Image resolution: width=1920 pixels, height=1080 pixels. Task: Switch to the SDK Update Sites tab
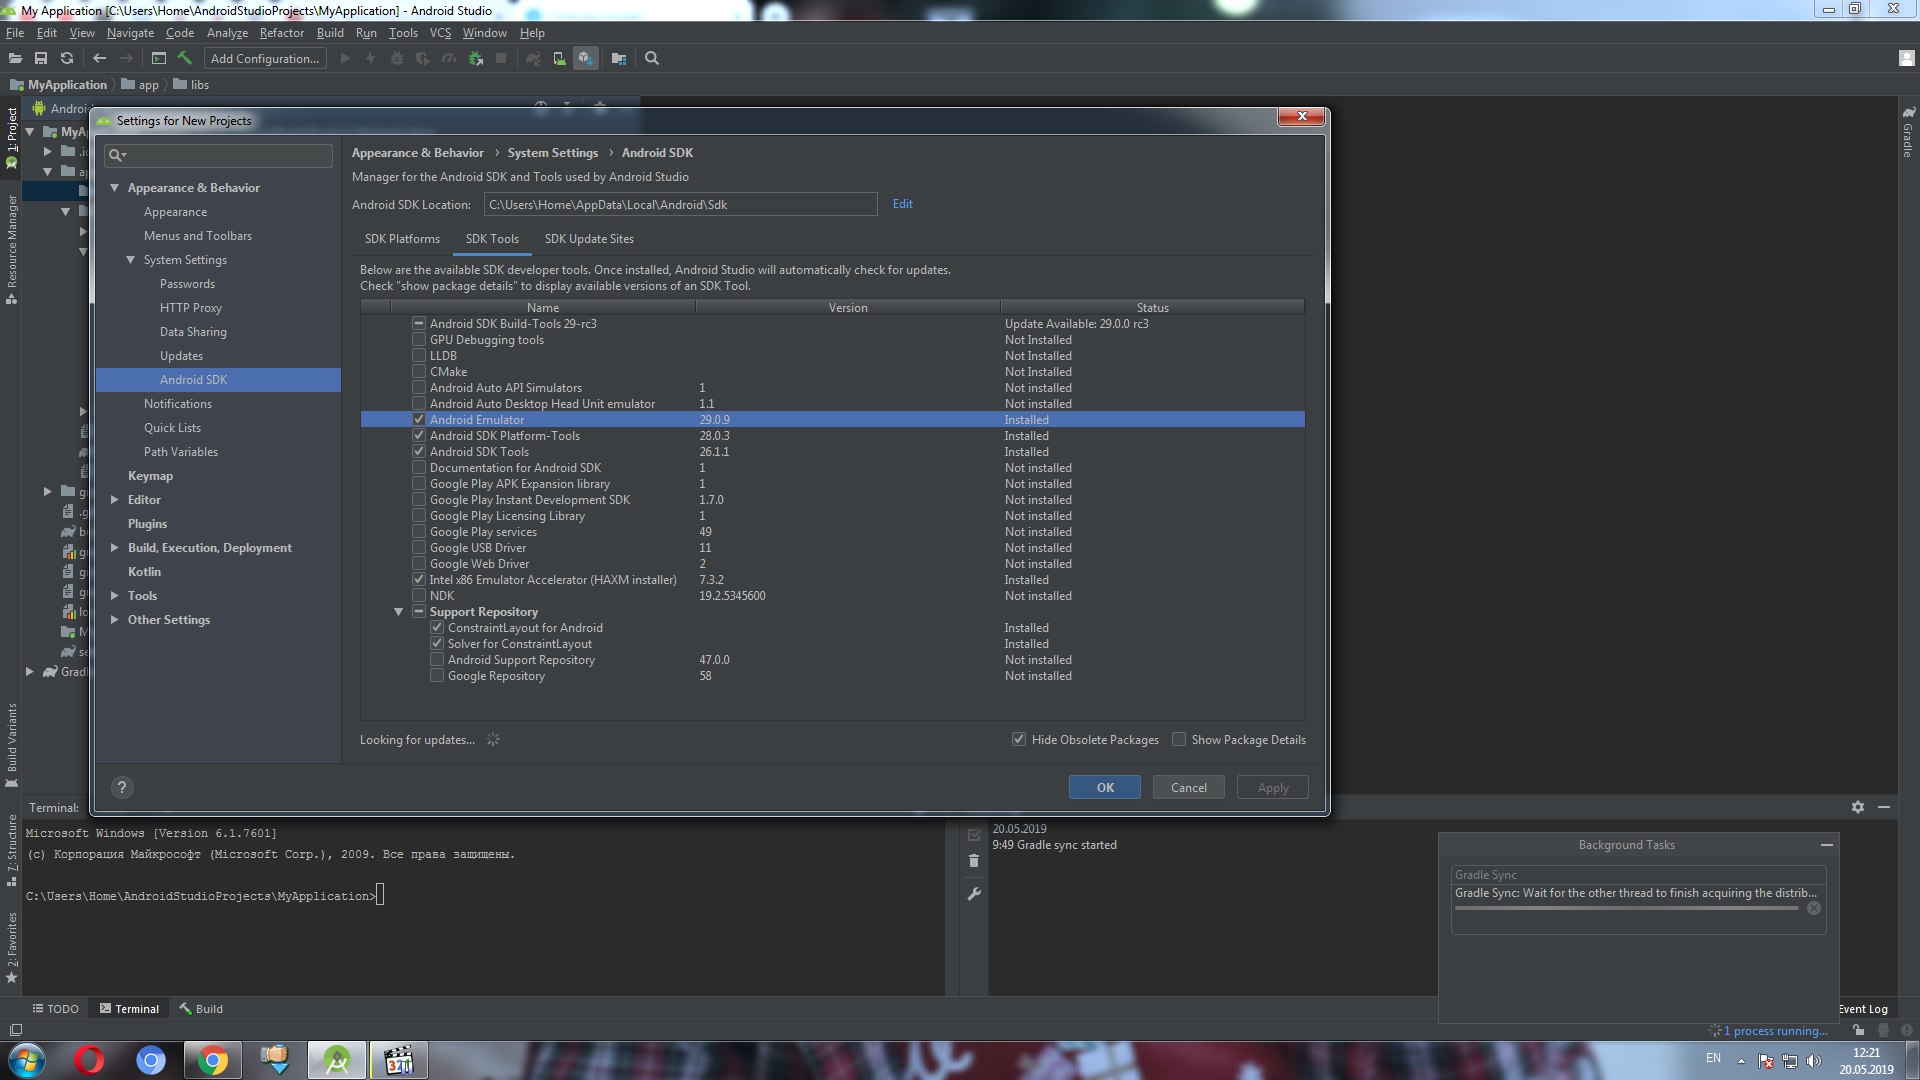click(589, 239)
